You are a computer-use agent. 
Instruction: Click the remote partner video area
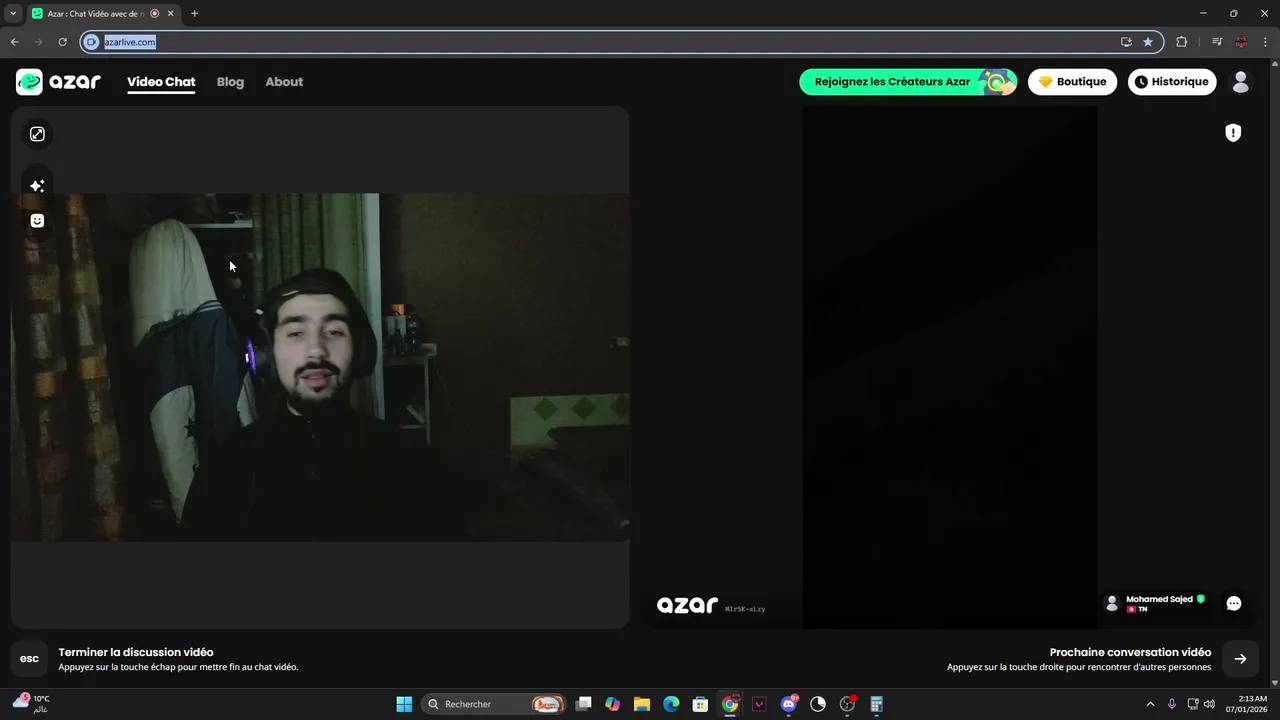(949, 367)
